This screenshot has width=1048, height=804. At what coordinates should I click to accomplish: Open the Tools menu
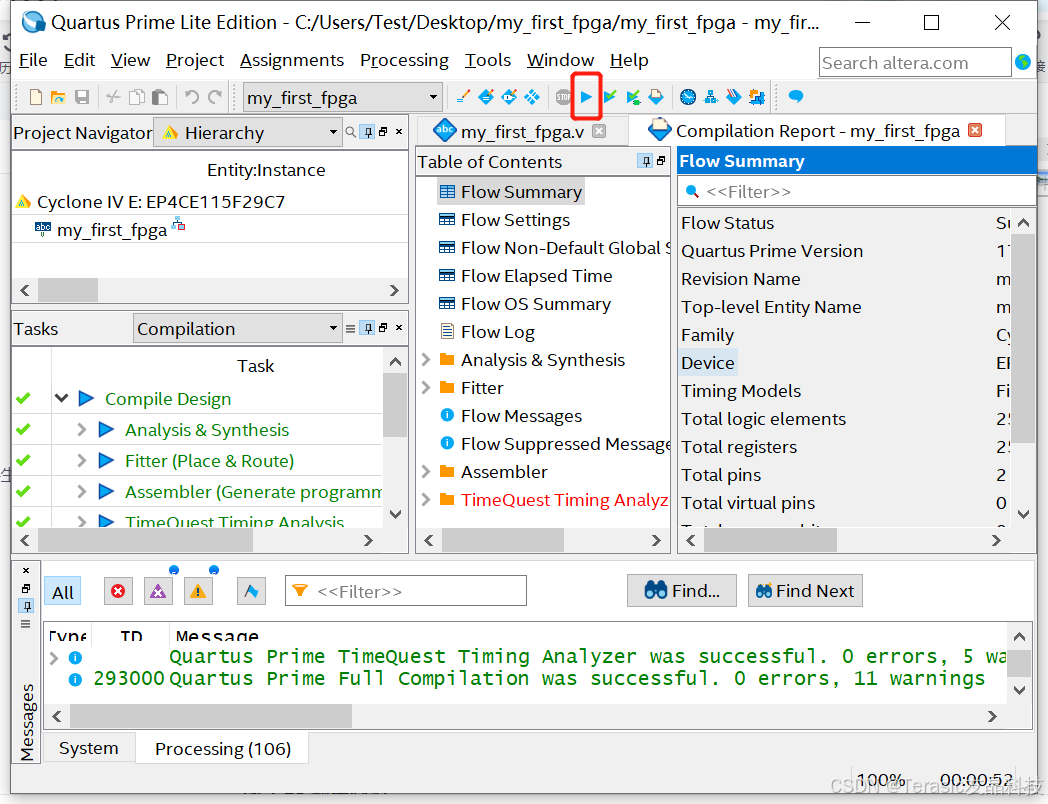click(x=488, y=60)
